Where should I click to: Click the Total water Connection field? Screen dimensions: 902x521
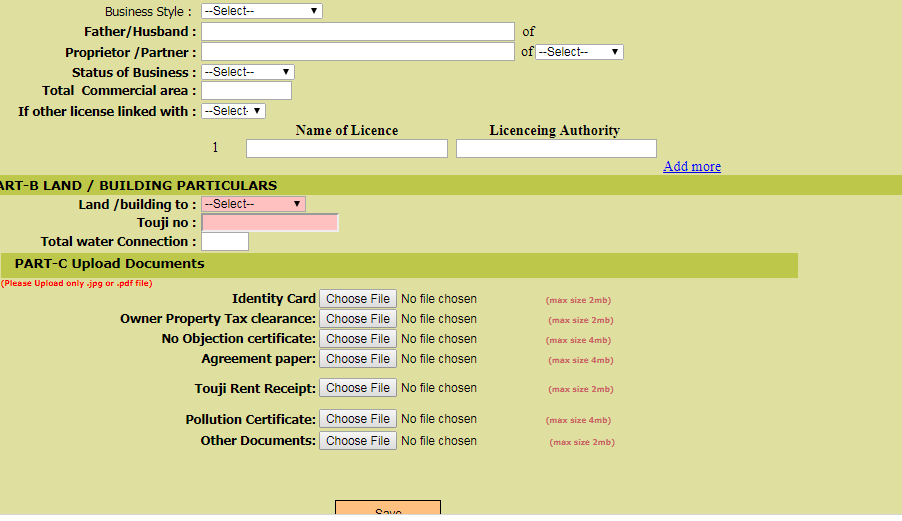[225, 242]
